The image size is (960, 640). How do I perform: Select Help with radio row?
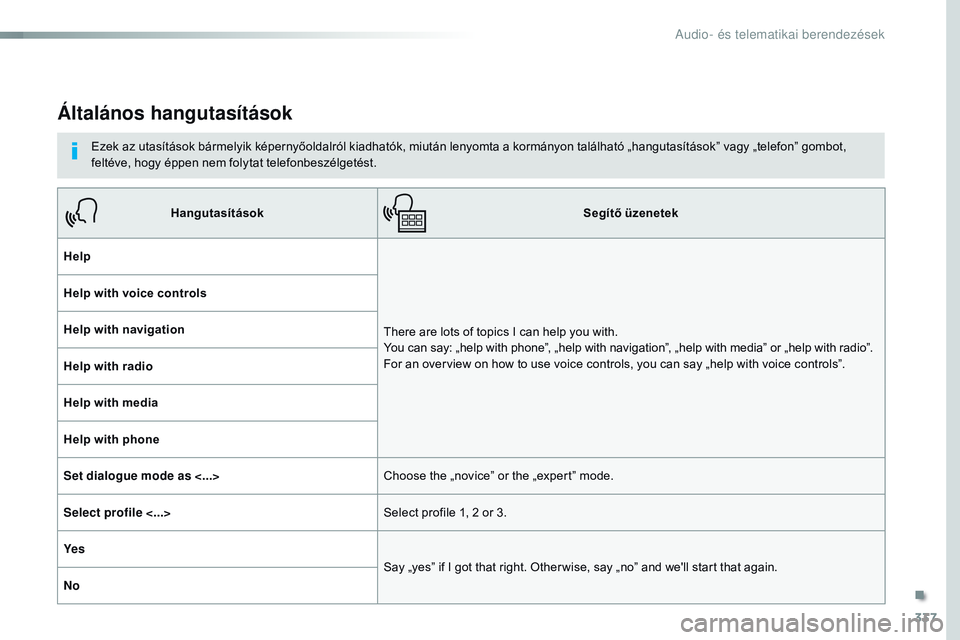217,366
